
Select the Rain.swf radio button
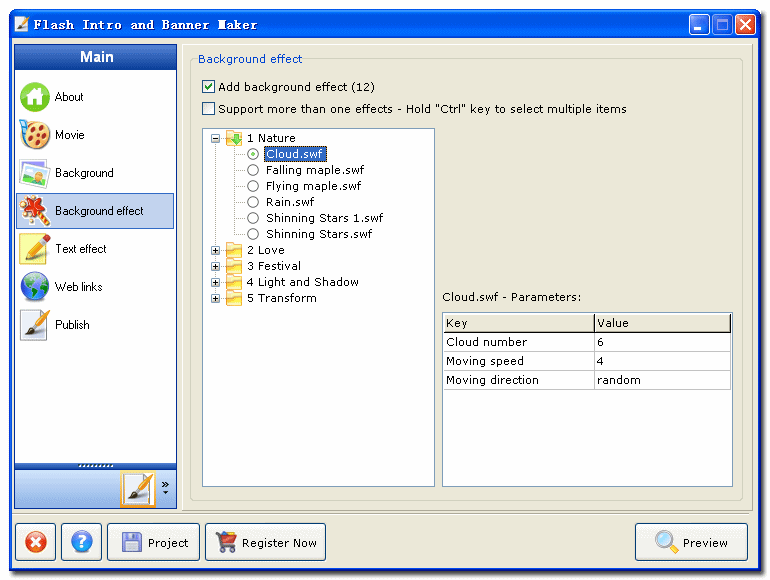point(253,202)
